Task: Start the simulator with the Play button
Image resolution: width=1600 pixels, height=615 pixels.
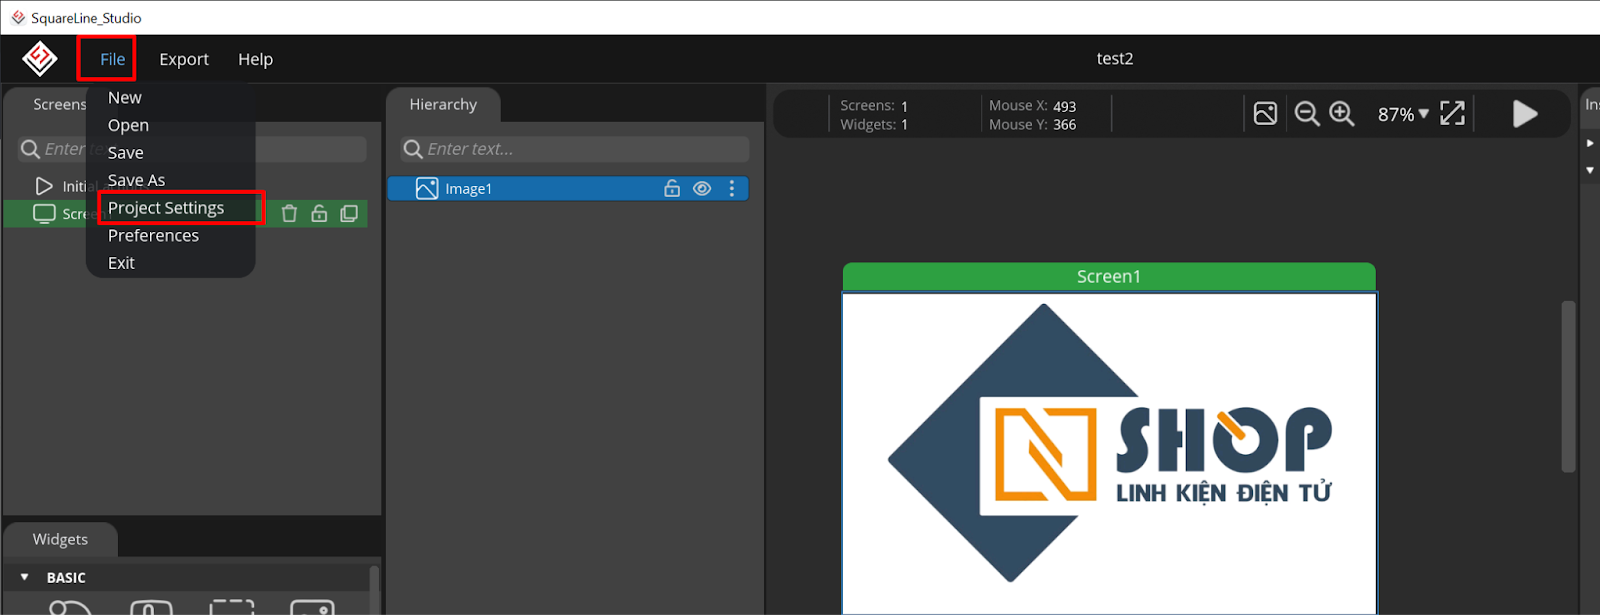Action: (1525, 114)
